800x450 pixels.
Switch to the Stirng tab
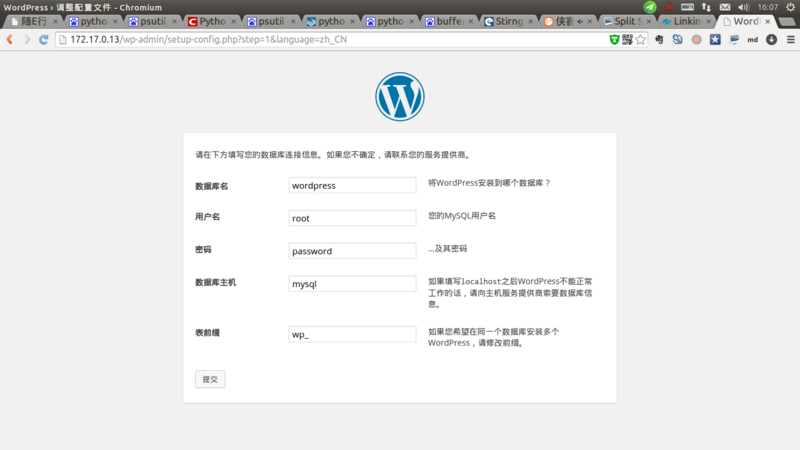pyautogui.click(x=507, y=21)
